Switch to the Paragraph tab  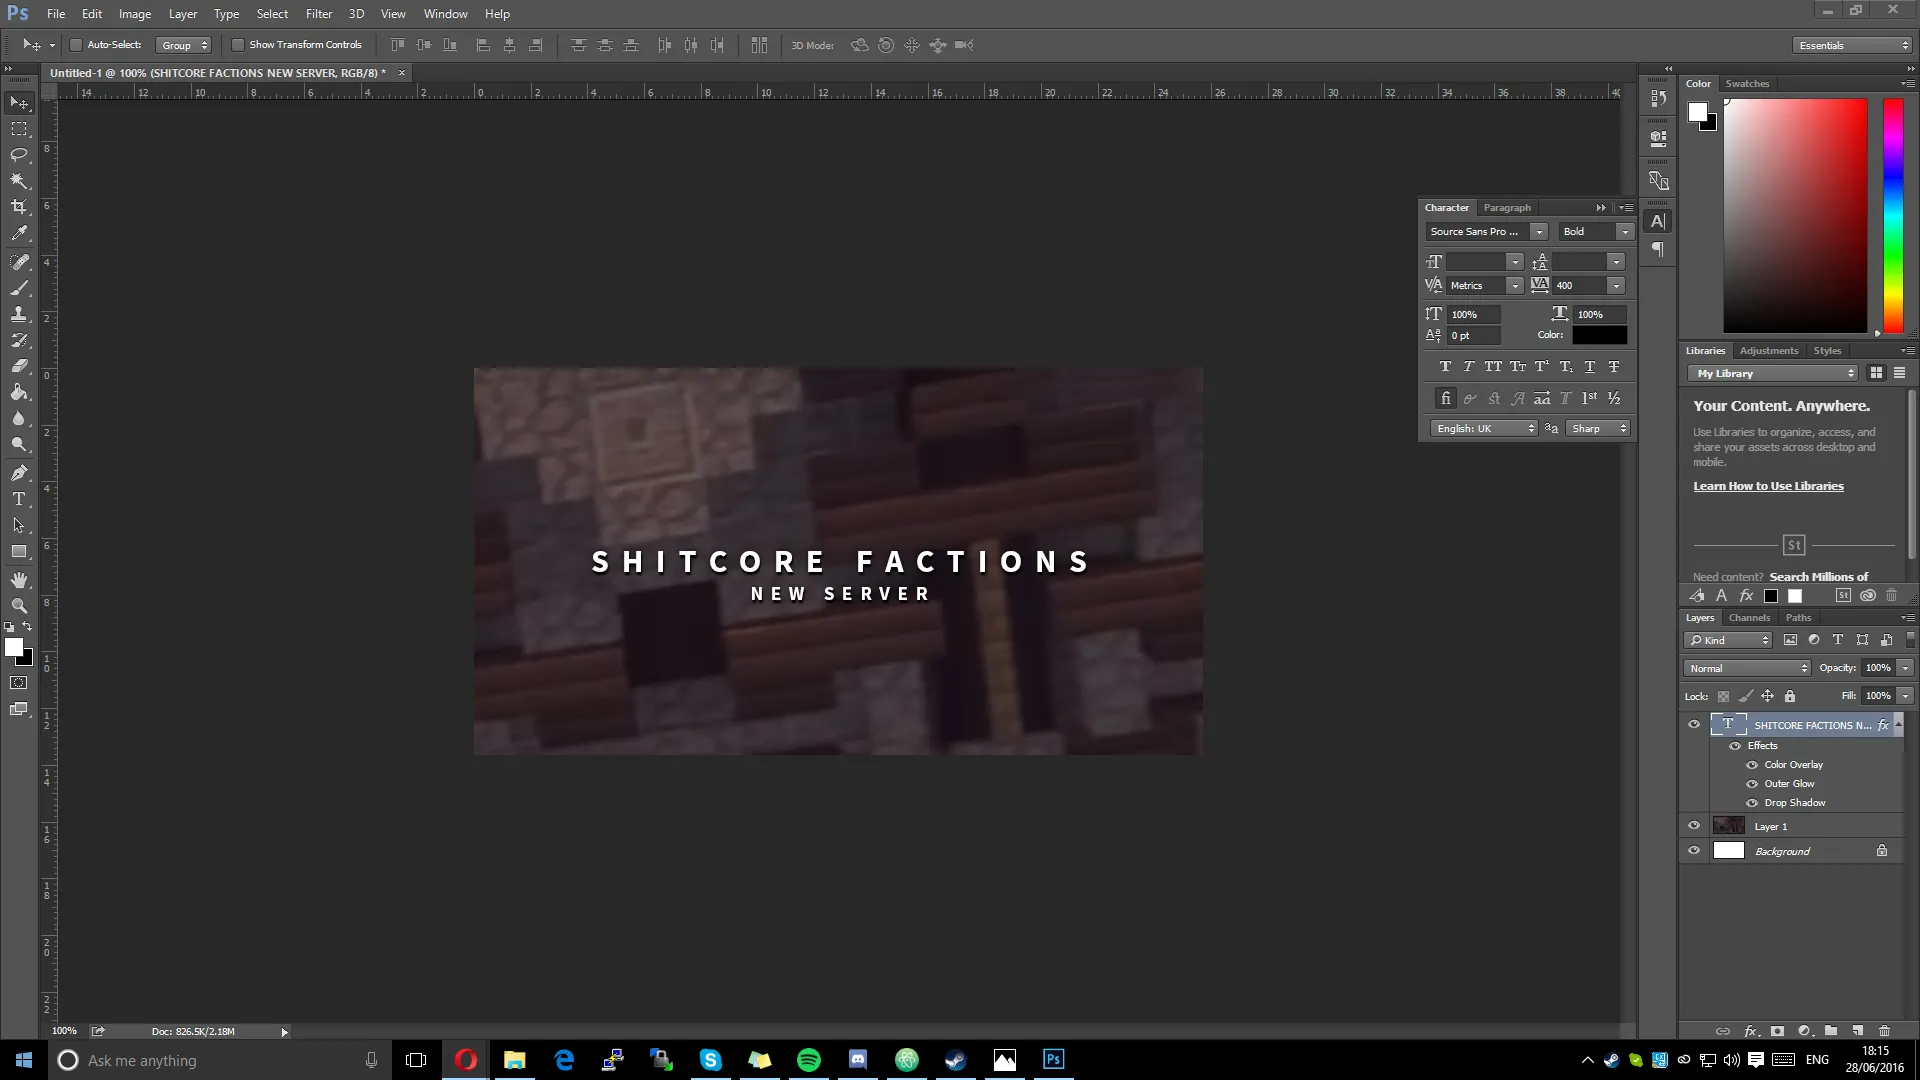1507,208
